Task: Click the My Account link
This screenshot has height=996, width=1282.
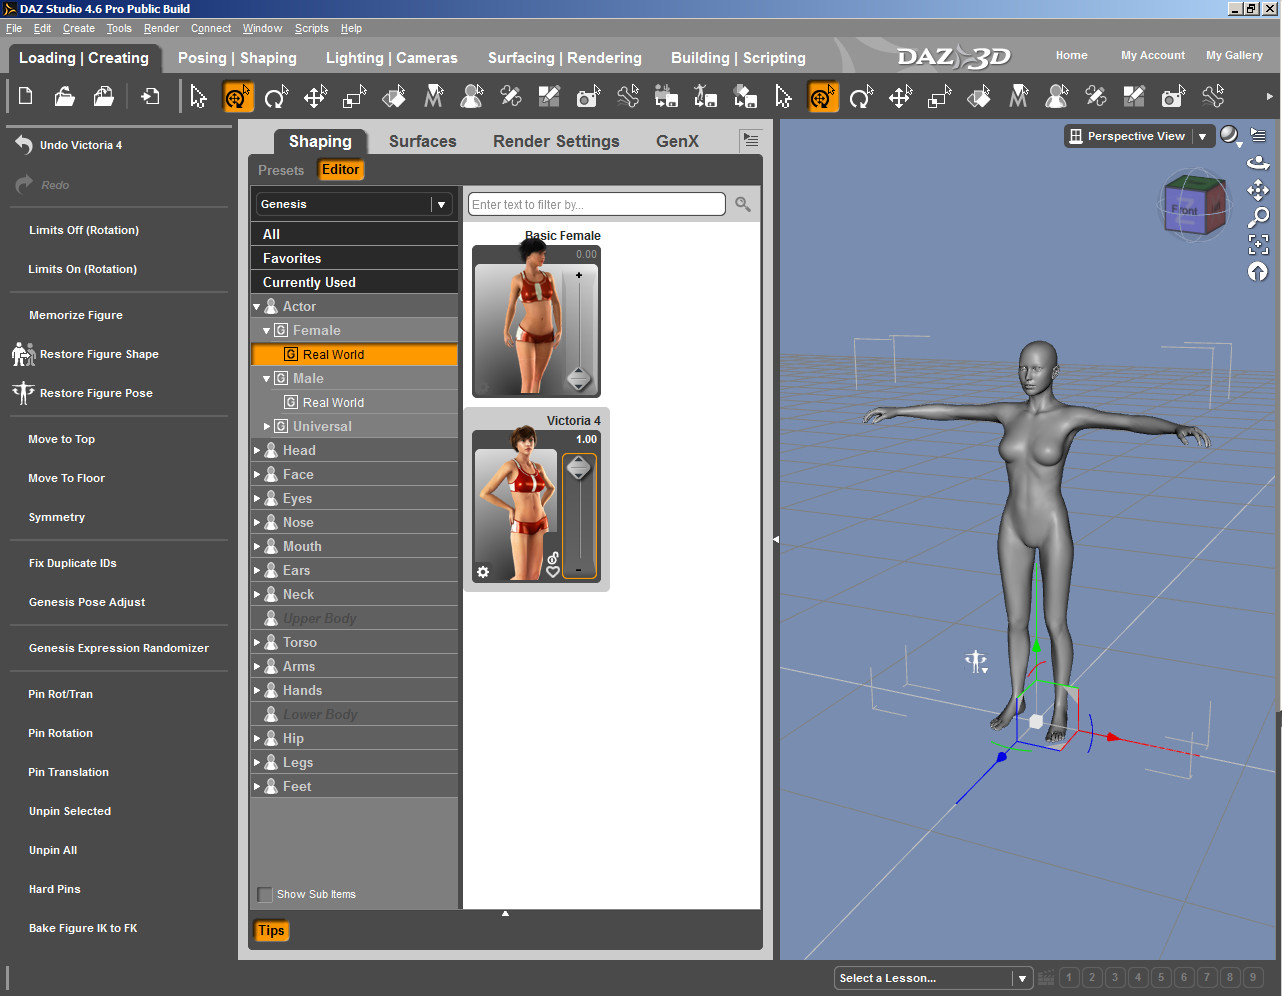Action: point(1153,55)
